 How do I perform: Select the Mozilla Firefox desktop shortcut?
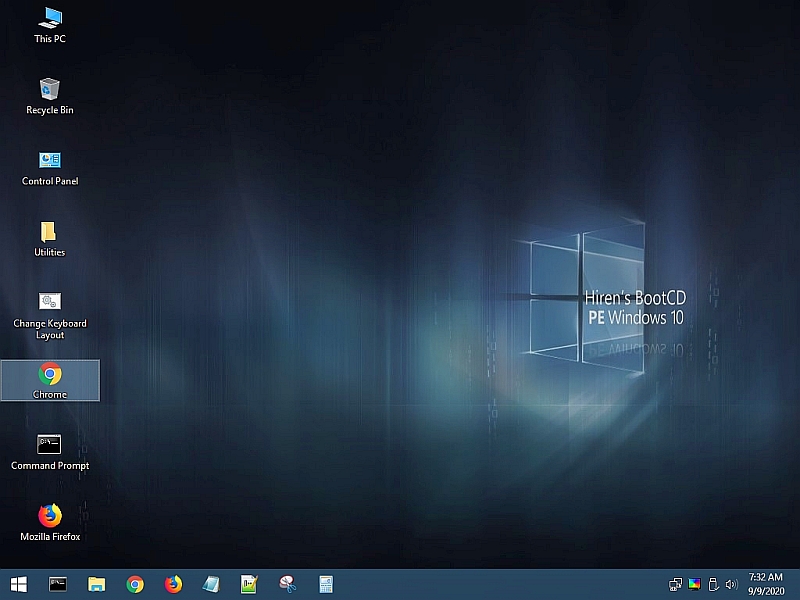pyautogui.click(x=50, y=523)
